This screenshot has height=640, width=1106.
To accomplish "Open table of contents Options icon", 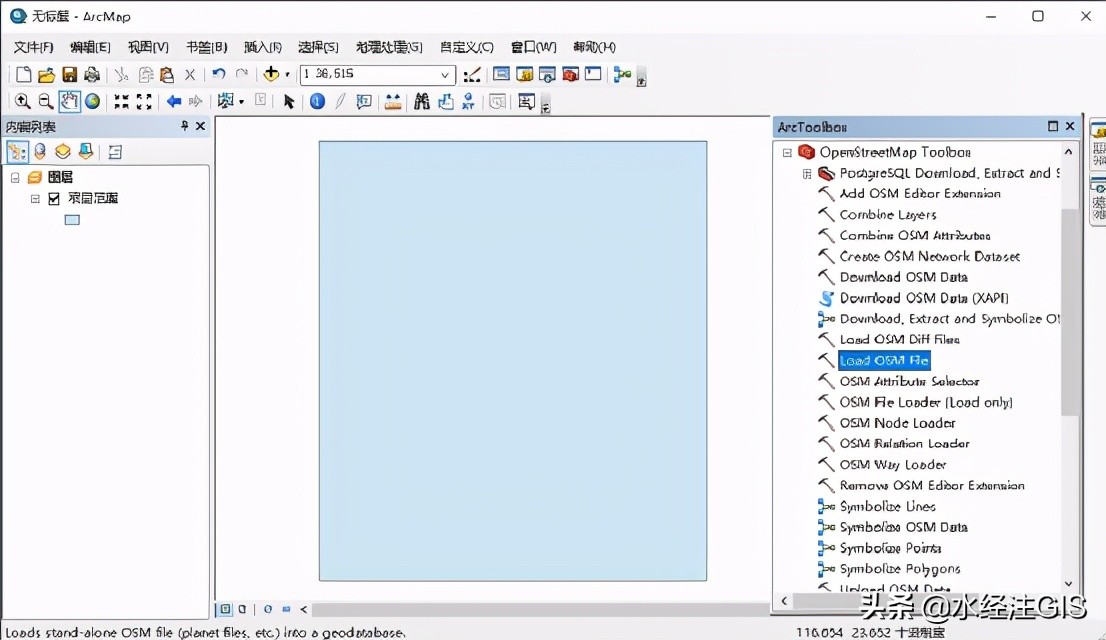I will coord(115,152).
